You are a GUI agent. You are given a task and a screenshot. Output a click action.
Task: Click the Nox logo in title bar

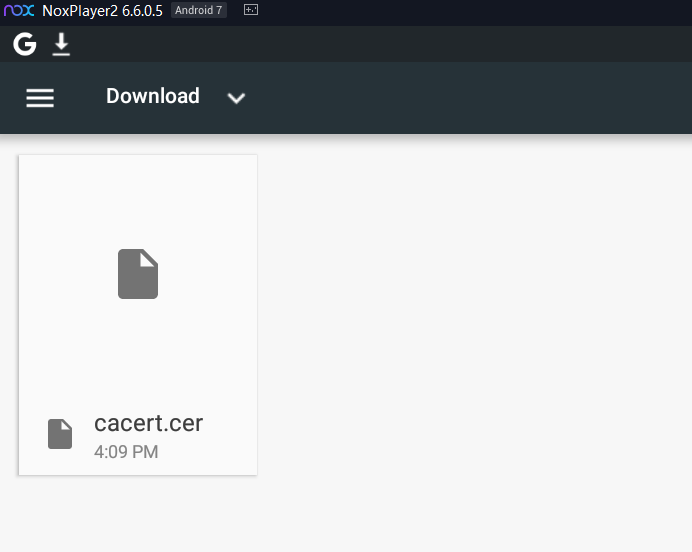point(19,10)
